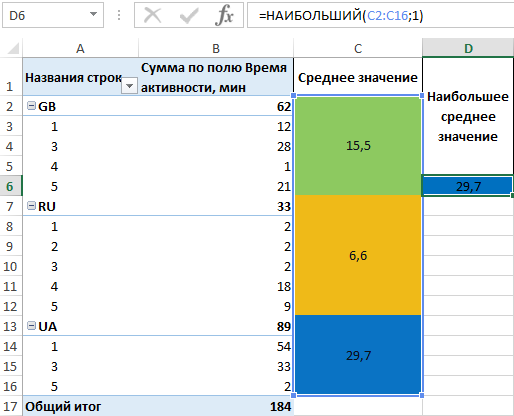Click the Среднее значение header cell
This screenshot has width=514, height=416.
click(358, 77)
